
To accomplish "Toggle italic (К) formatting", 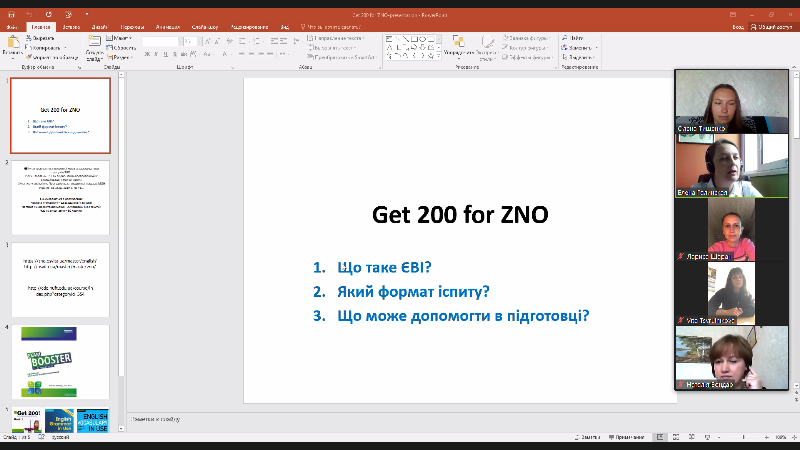I will (156, 54).
